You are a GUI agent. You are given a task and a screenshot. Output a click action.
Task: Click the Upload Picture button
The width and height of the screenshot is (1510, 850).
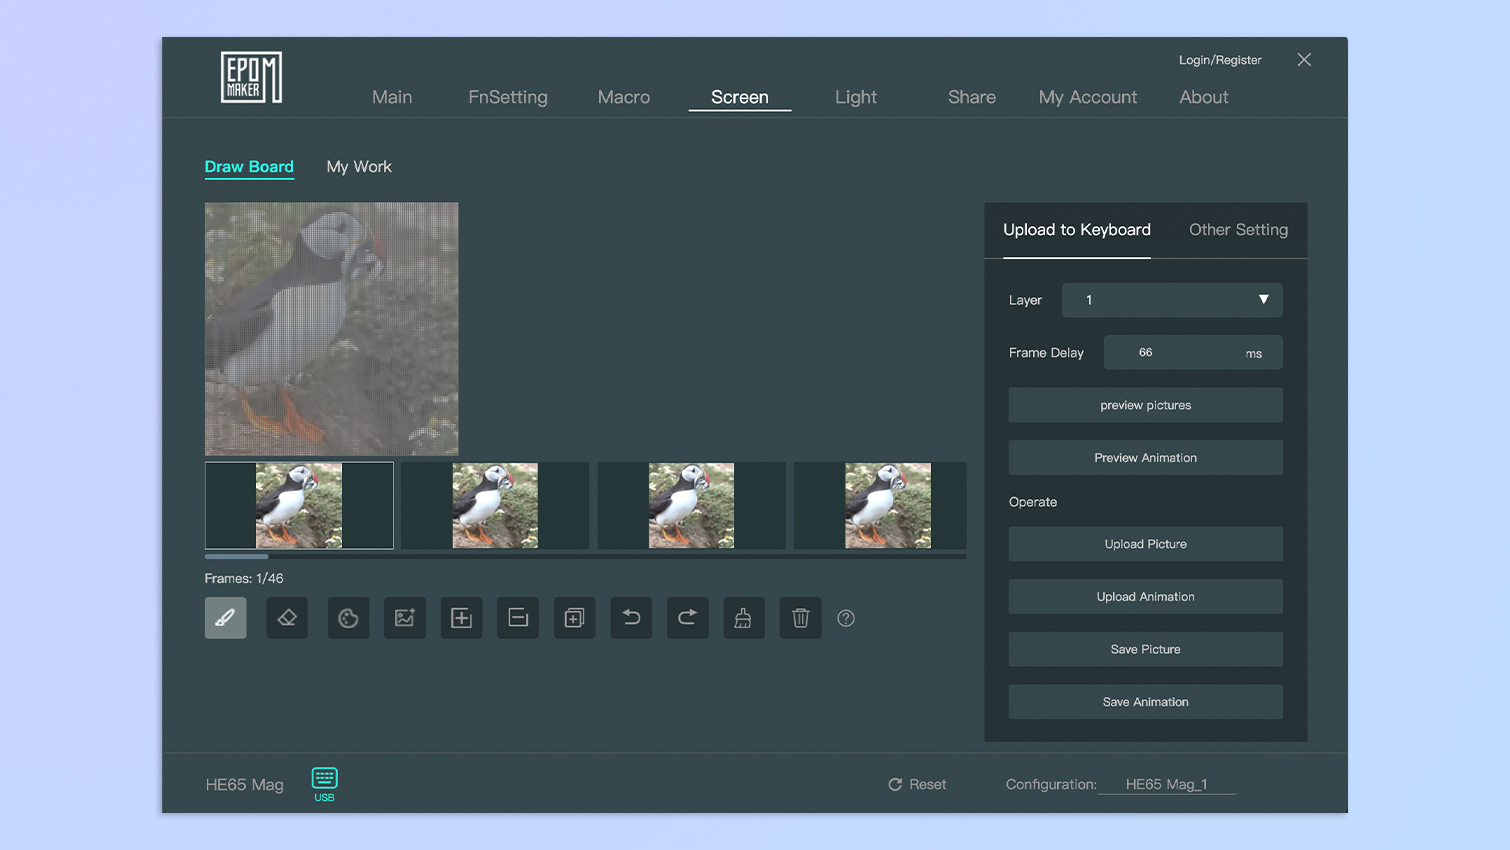pos(1145,544)
